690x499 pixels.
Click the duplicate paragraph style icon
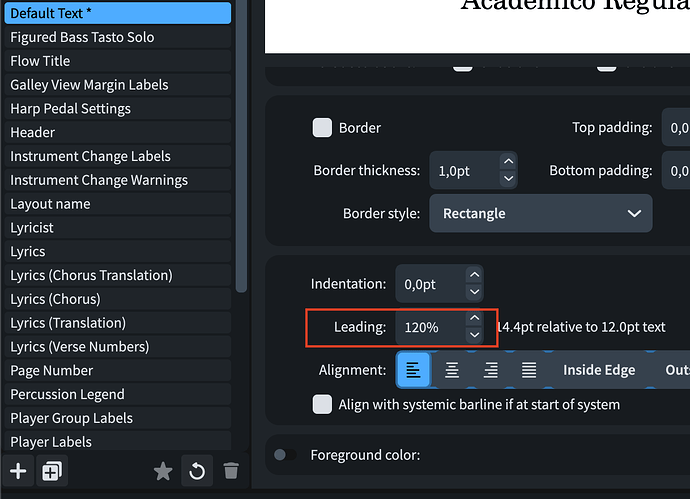click(x=52, y=471)
